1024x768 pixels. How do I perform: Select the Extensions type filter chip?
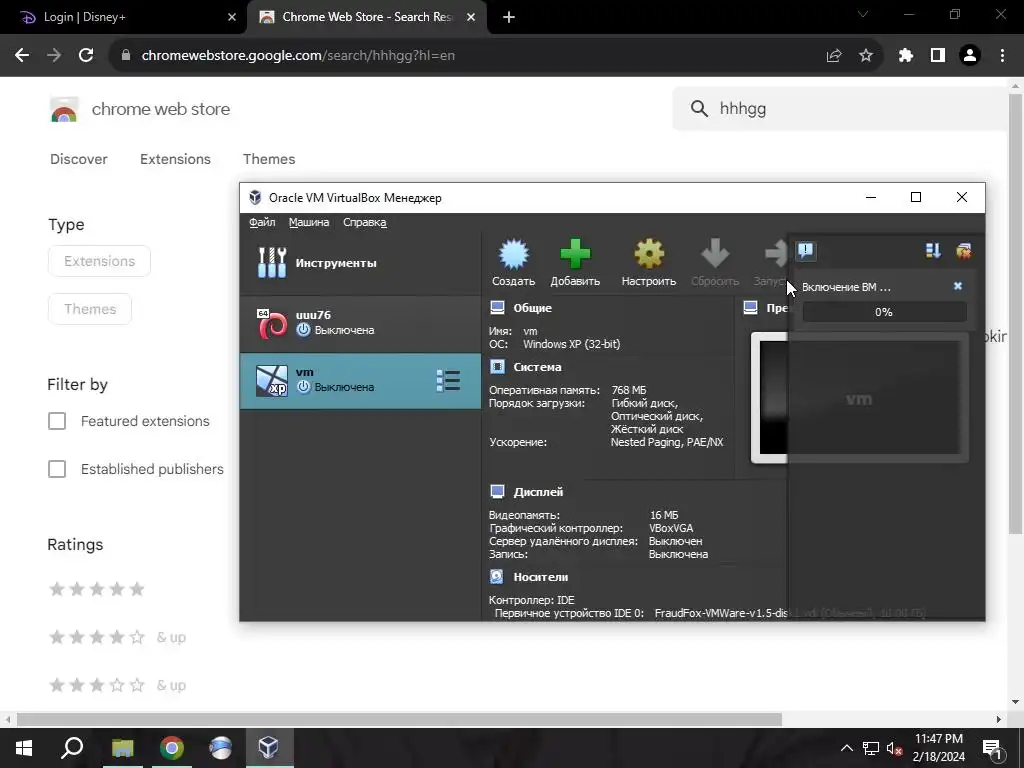coord(99,261)
